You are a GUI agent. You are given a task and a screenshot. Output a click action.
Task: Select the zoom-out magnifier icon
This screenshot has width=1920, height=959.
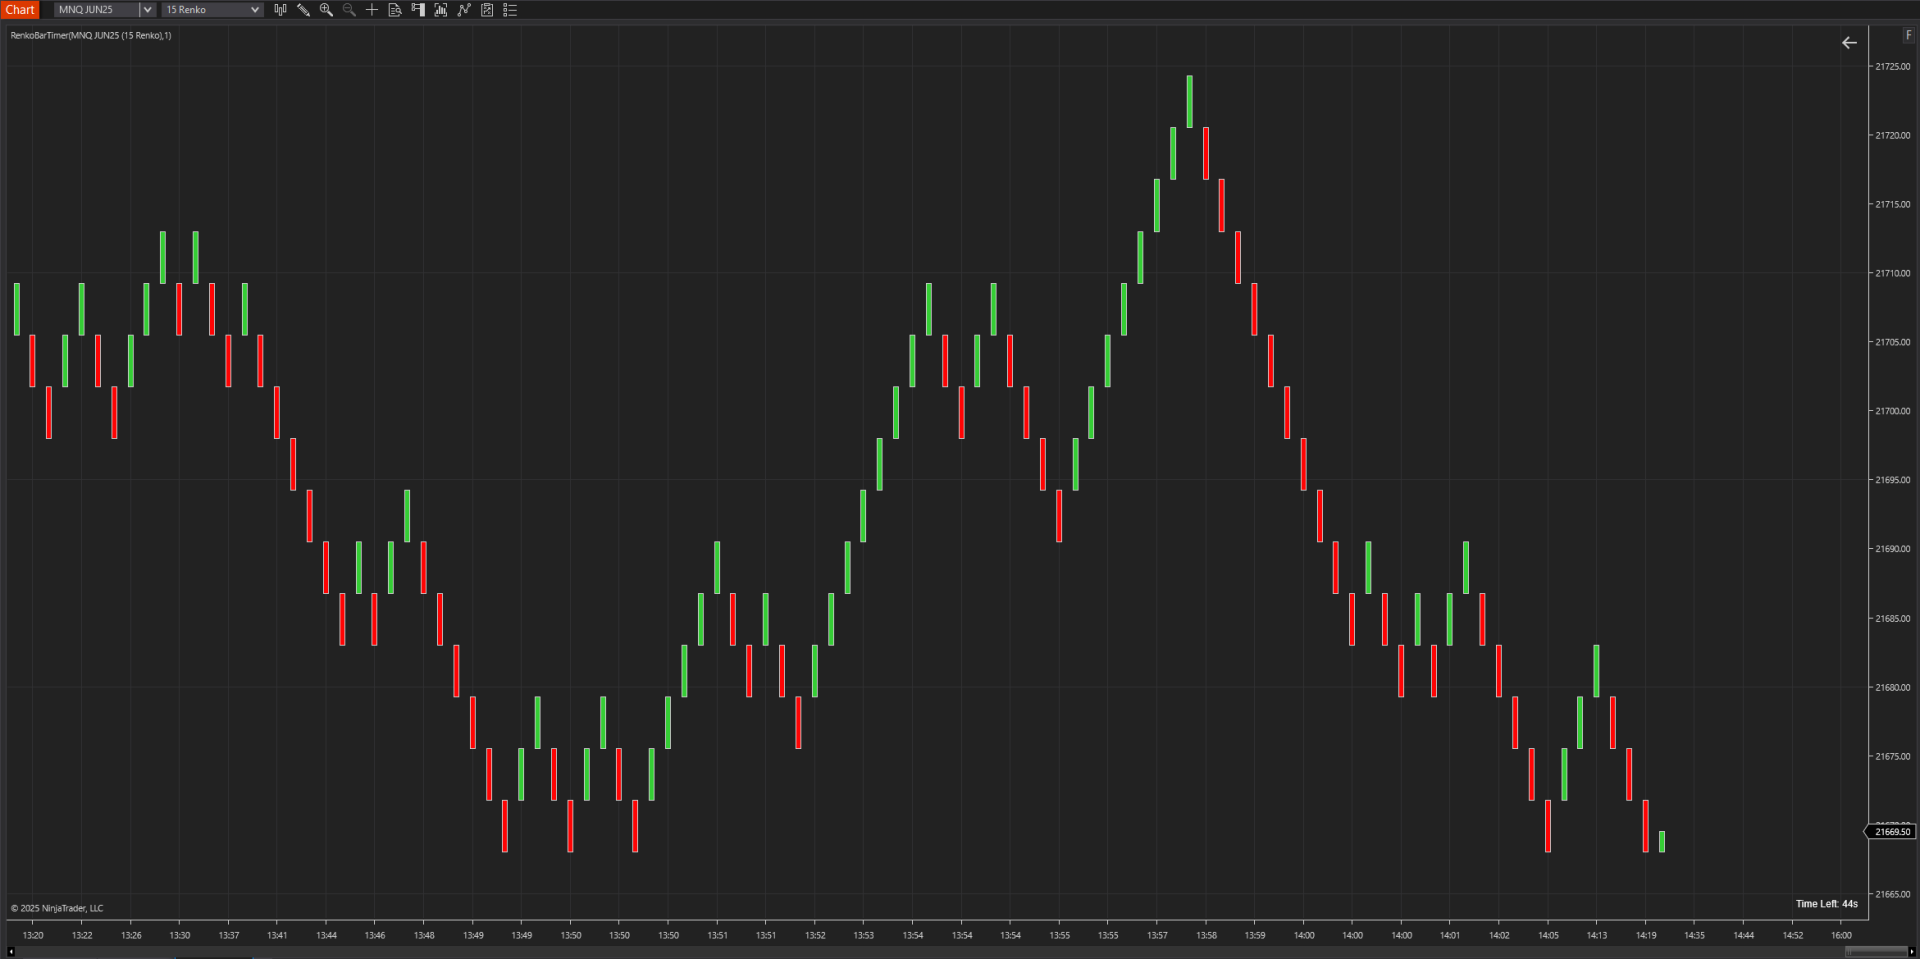tap(348, 10)
